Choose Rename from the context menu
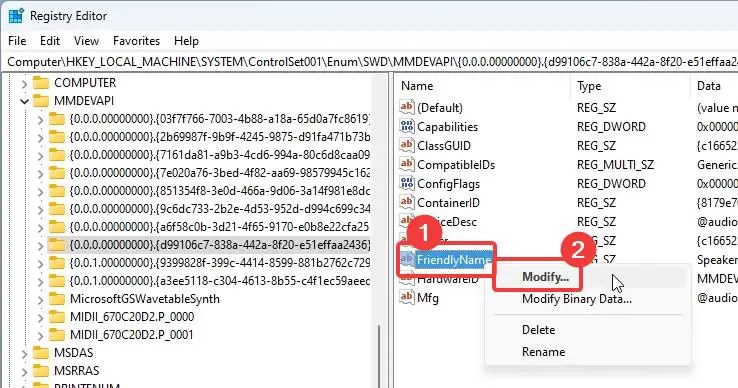Screen dimensions: 738x388 (x=543, y=352)
